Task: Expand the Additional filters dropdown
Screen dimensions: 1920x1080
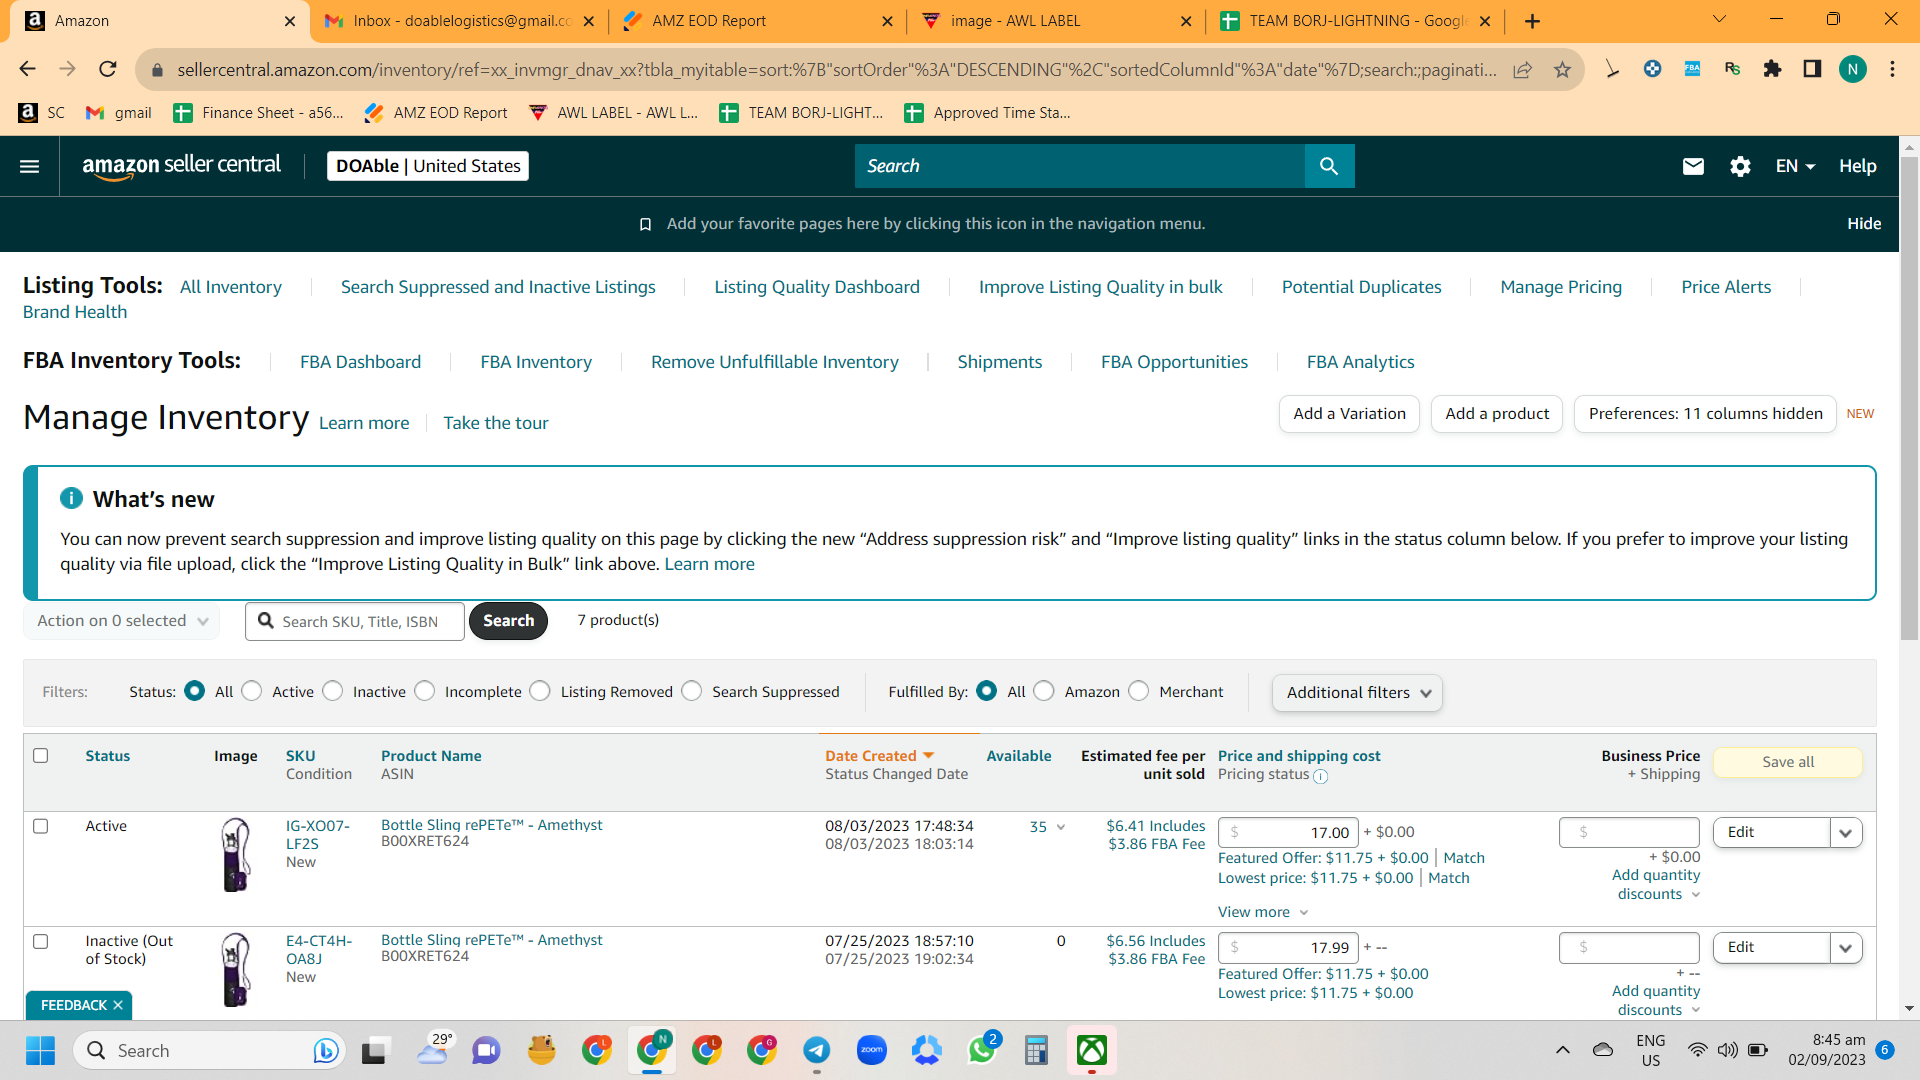Action: [x=1357, y=693]
